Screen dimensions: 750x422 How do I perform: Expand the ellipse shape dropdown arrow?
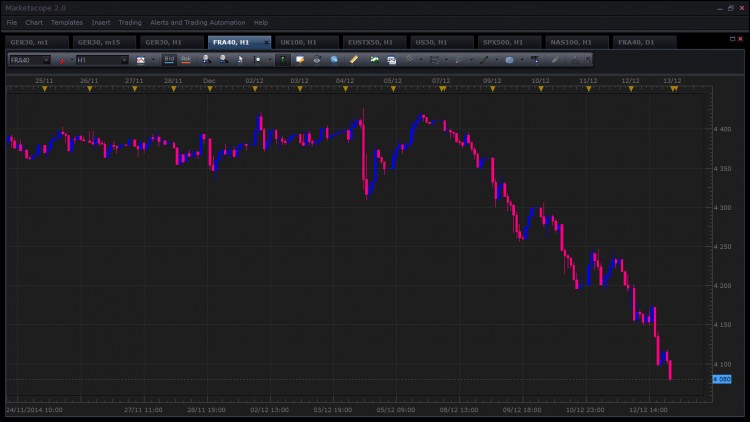tap(522, 60)
